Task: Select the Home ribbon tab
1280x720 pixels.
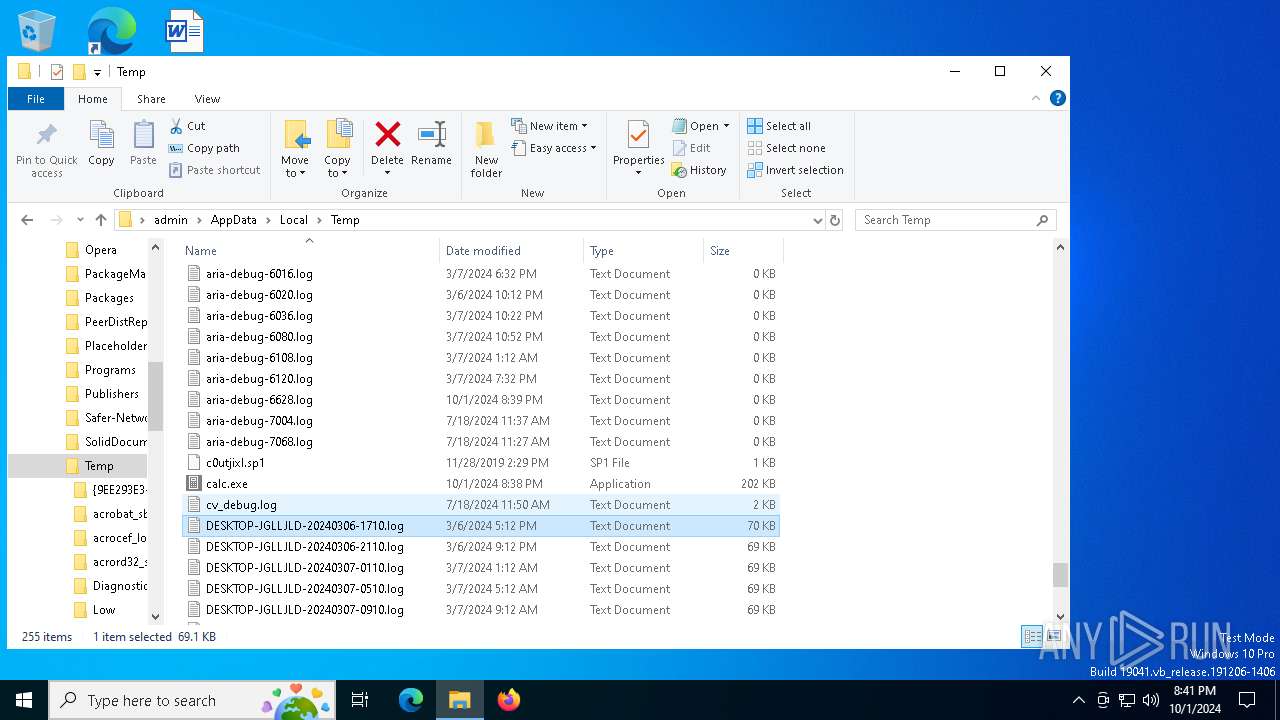Action: (x=92, y=99)
